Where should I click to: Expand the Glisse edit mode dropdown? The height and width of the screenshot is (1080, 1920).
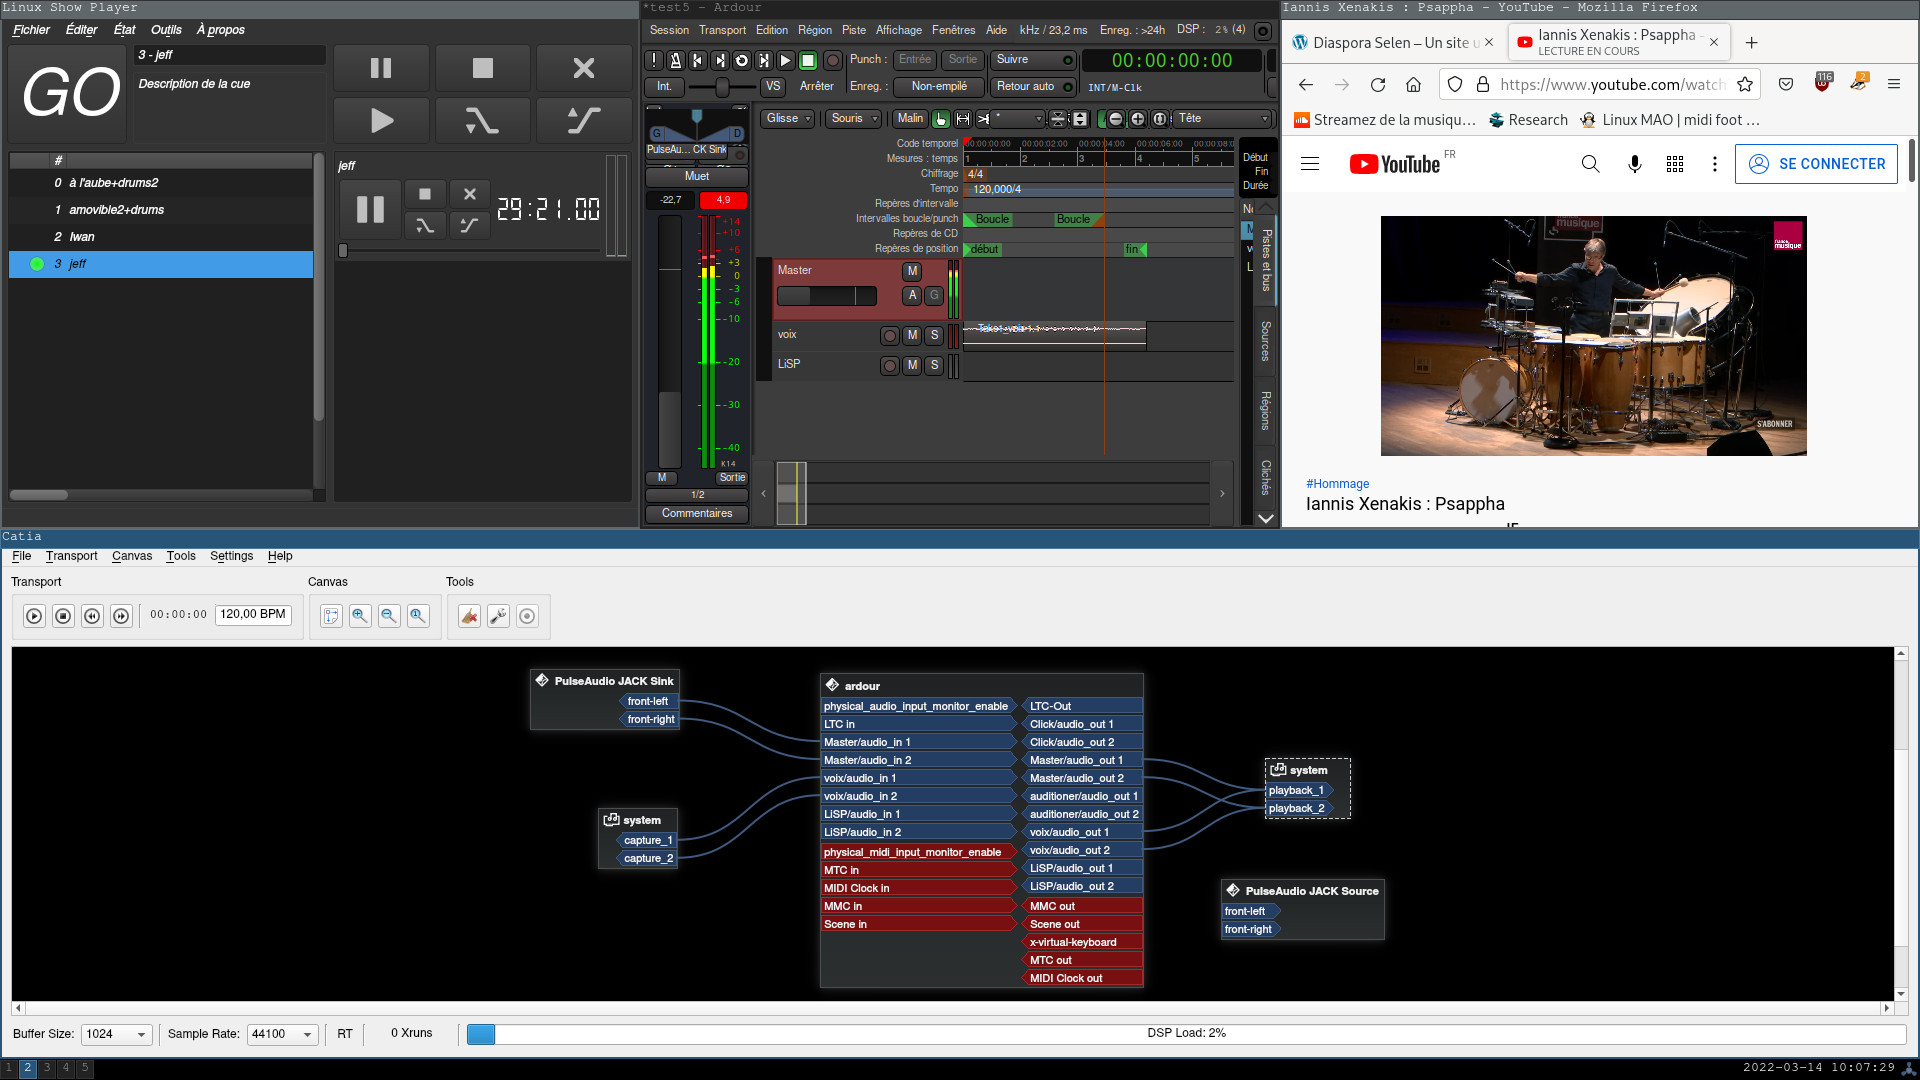point(788,119)
